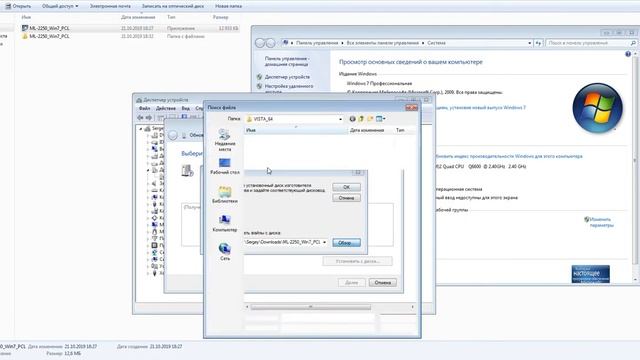Click Новая папка in Explorer toolbar

228,6
